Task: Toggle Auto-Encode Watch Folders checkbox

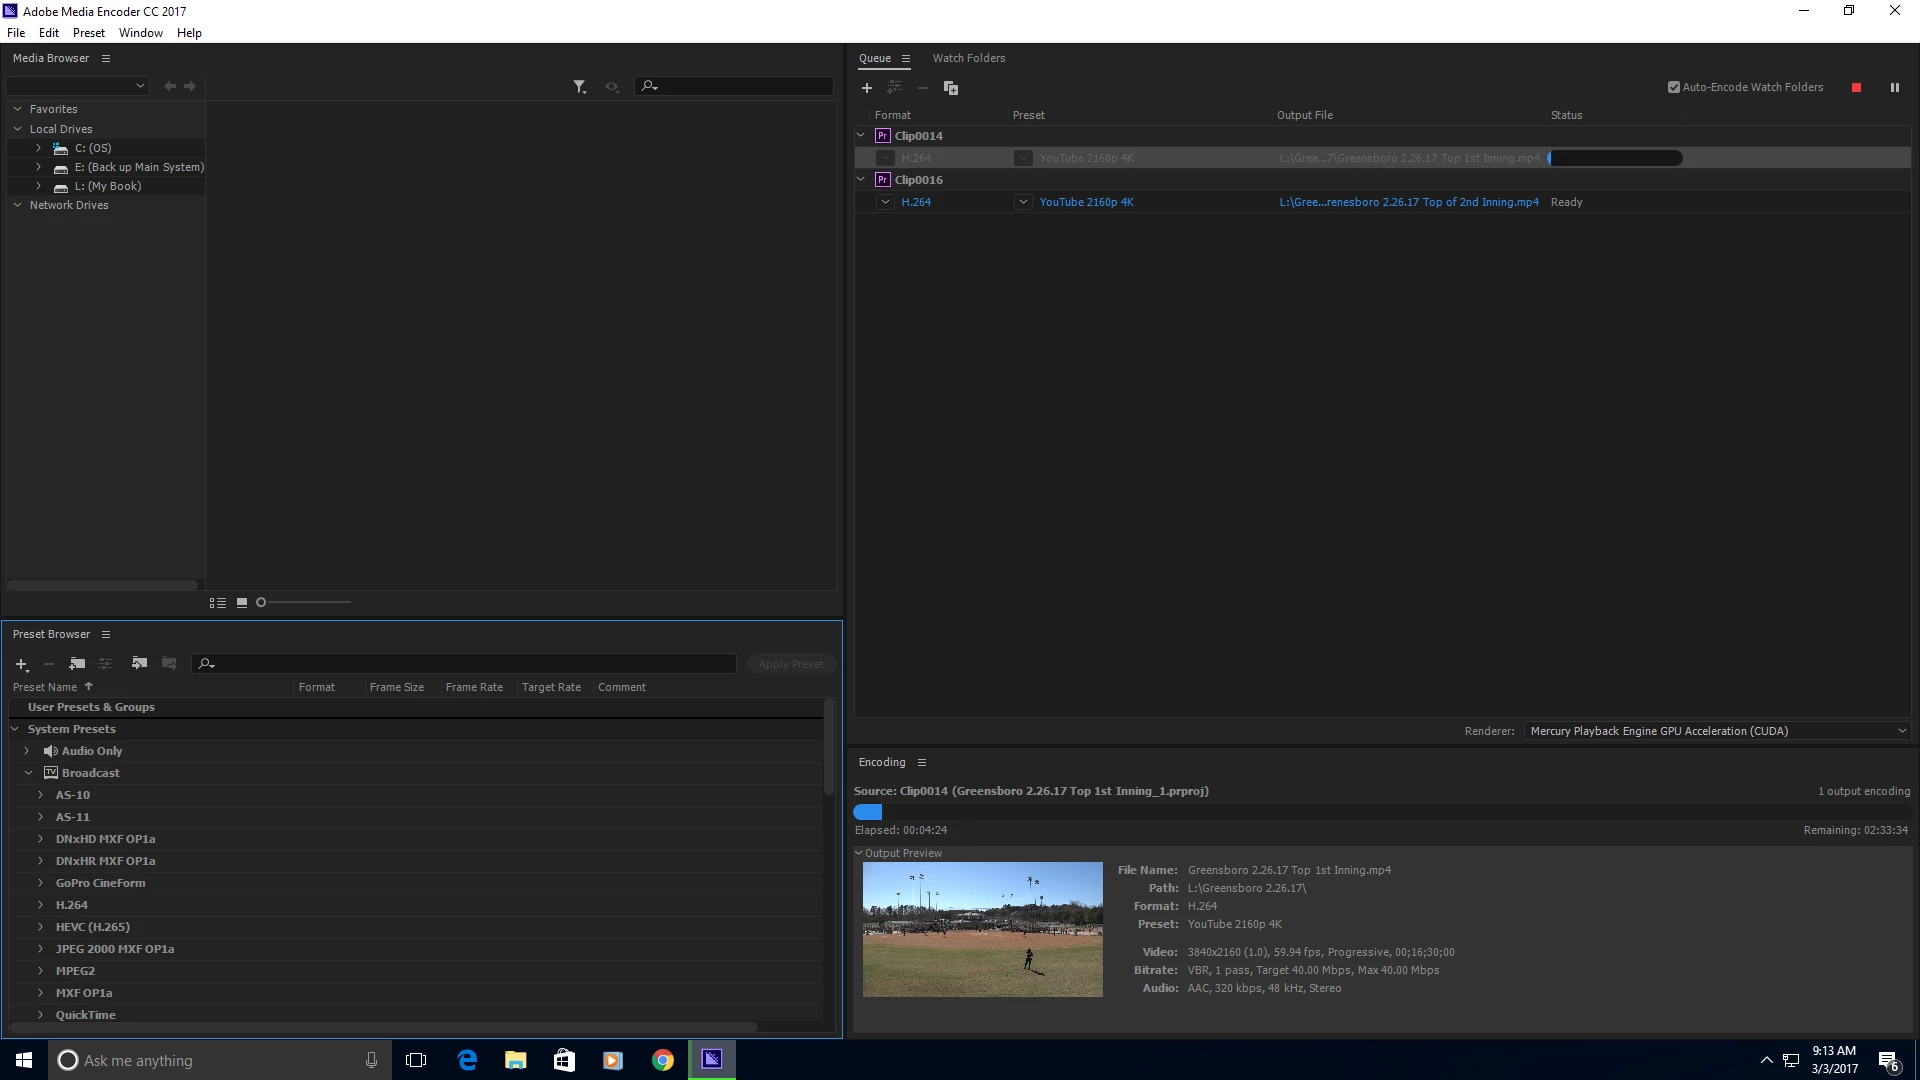Action: pos(1673,87)
